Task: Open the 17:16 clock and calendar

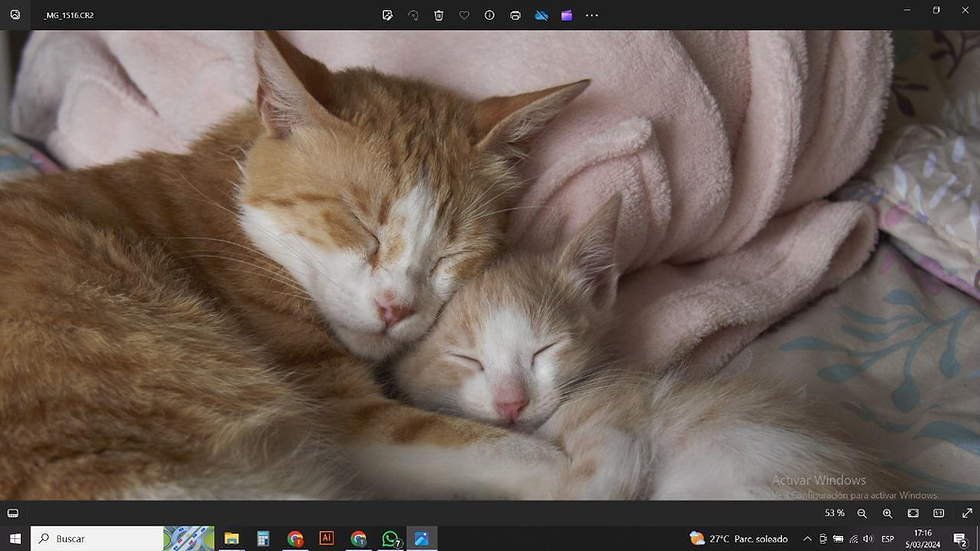Action: pos(923,539)
